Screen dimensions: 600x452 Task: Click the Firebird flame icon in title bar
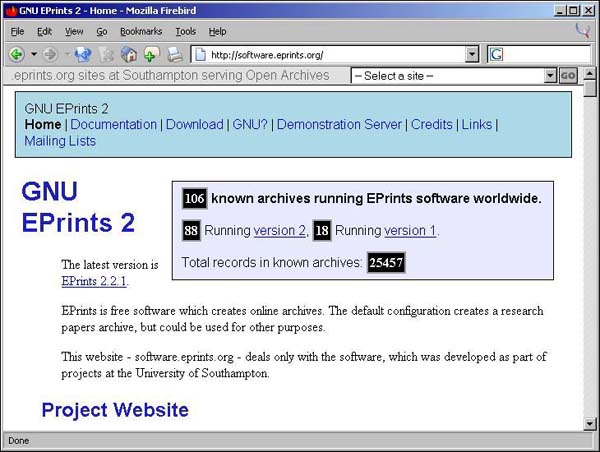(11, 10)
